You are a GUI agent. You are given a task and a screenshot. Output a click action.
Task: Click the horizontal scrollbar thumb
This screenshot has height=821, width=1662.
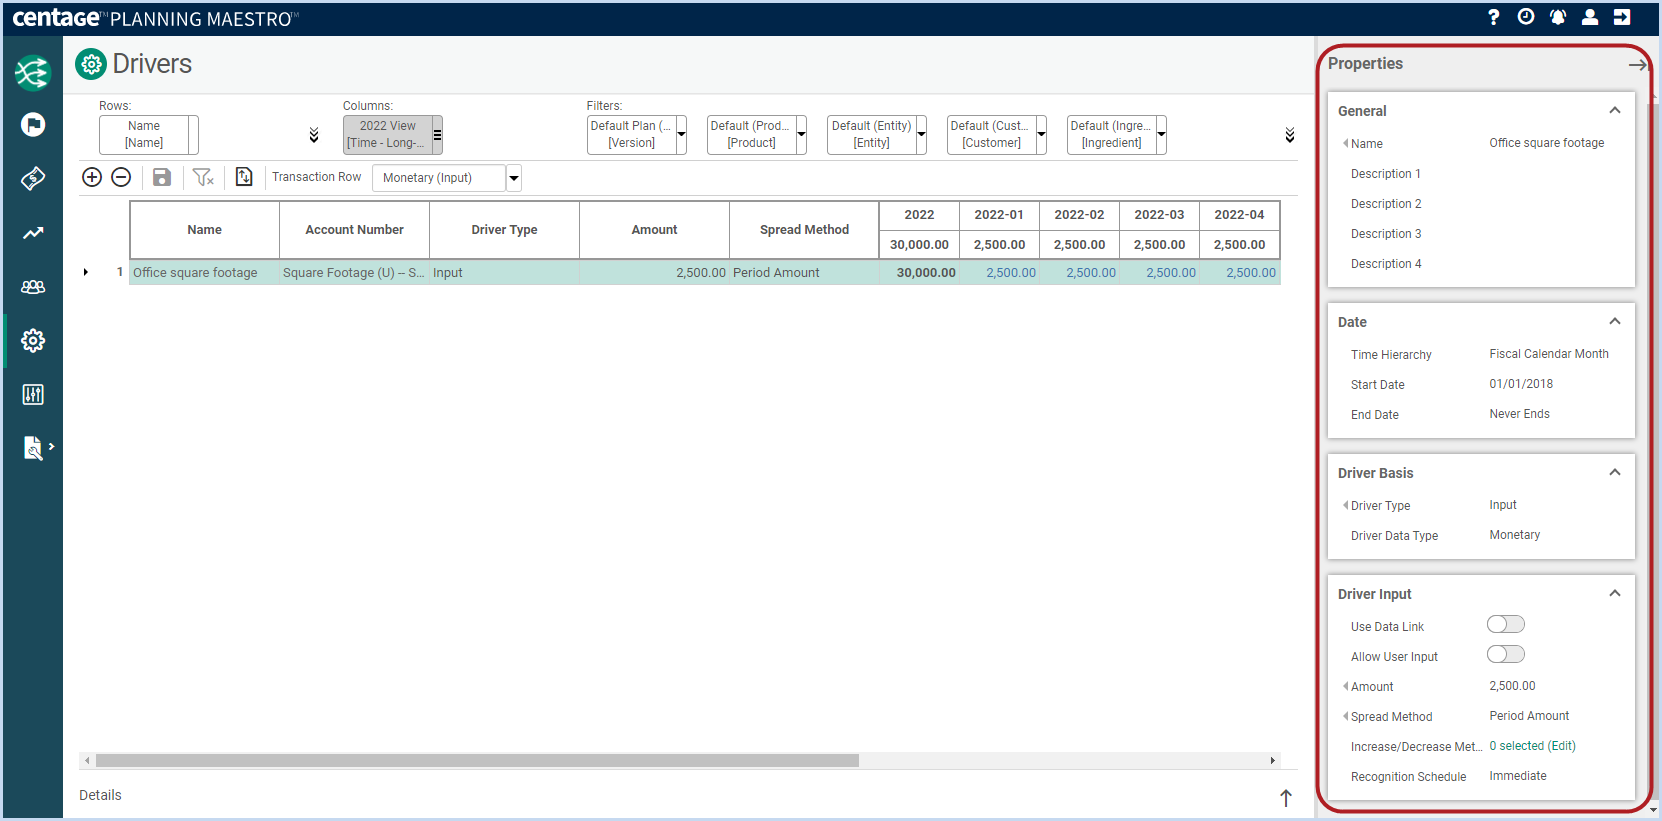(x=477, y=760)
